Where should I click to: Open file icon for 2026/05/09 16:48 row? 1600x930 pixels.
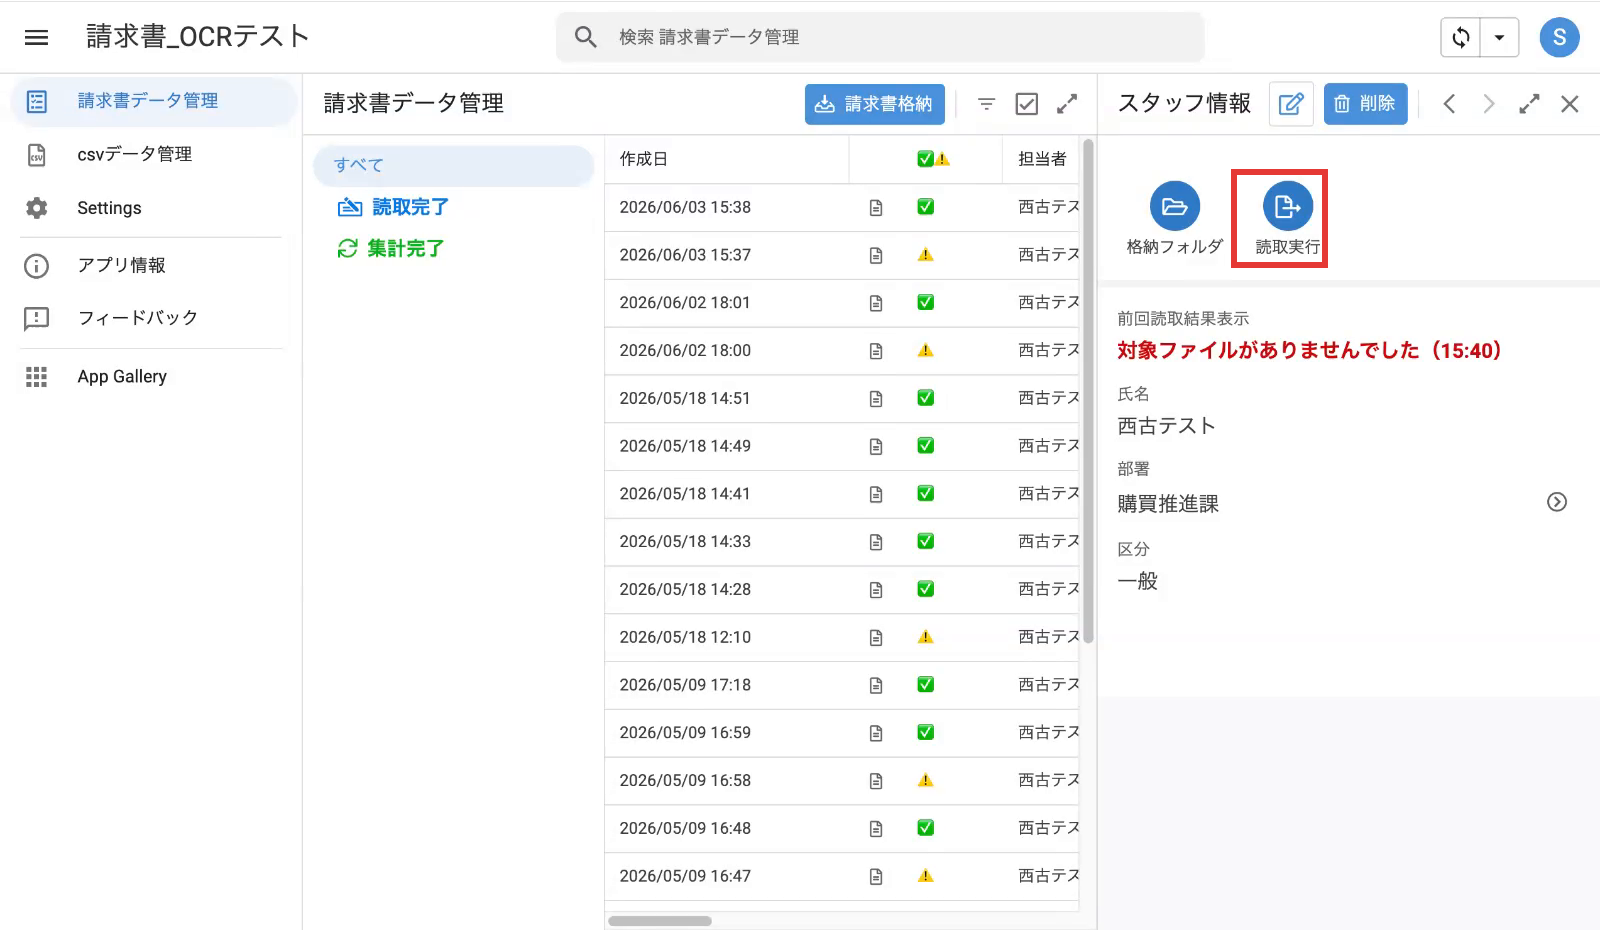point(876,829)
